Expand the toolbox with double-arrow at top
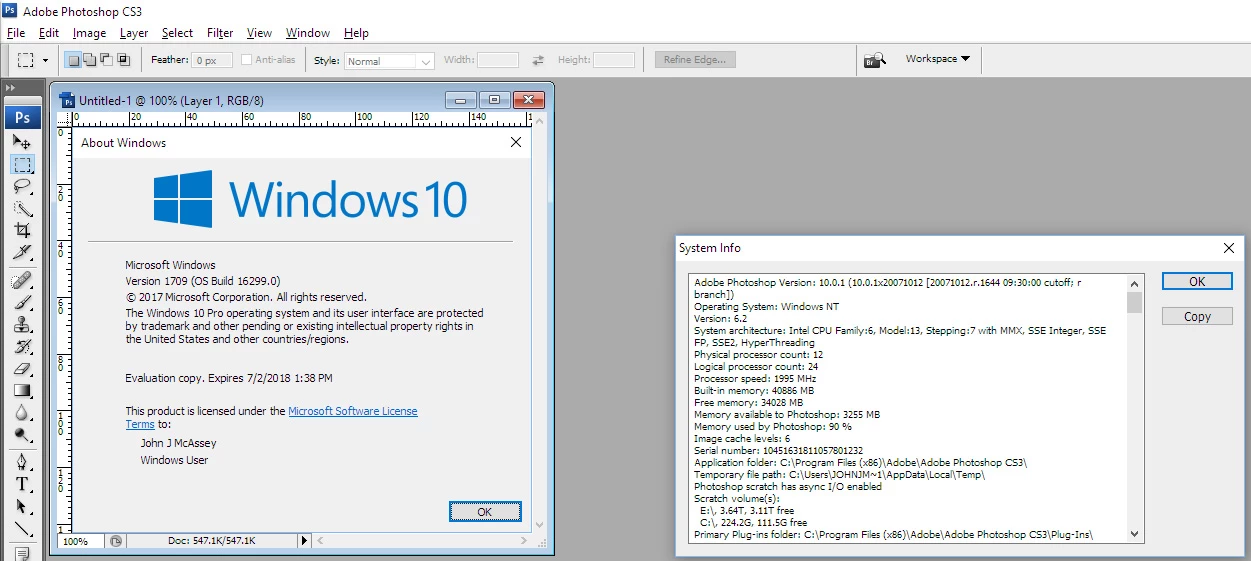The height and width of the screenshot is (561, 1251). pos(11,88)
